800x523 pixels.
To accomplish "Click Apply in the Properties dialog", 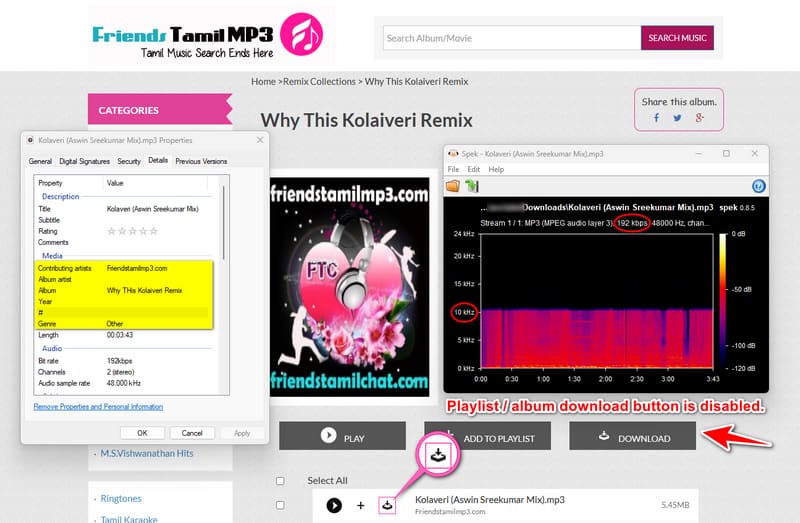I will pyautogui.click(x=242, y=433).
